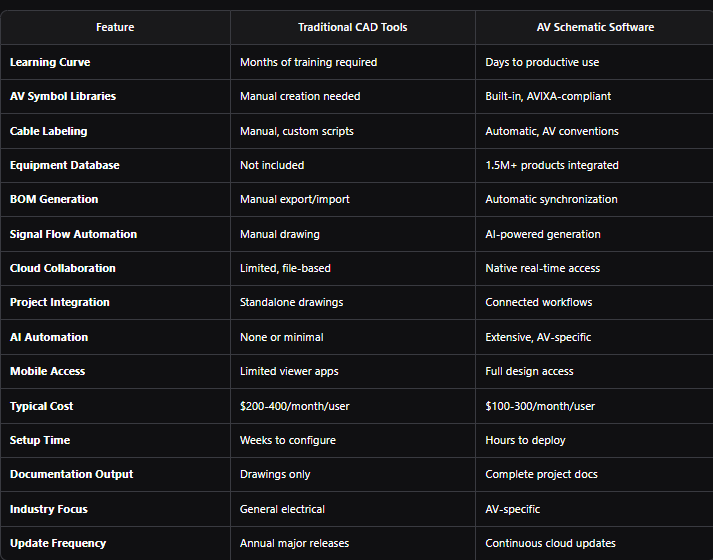
Task: Click the '$100-300/month/user' cost cell
Action: point(540,406)
